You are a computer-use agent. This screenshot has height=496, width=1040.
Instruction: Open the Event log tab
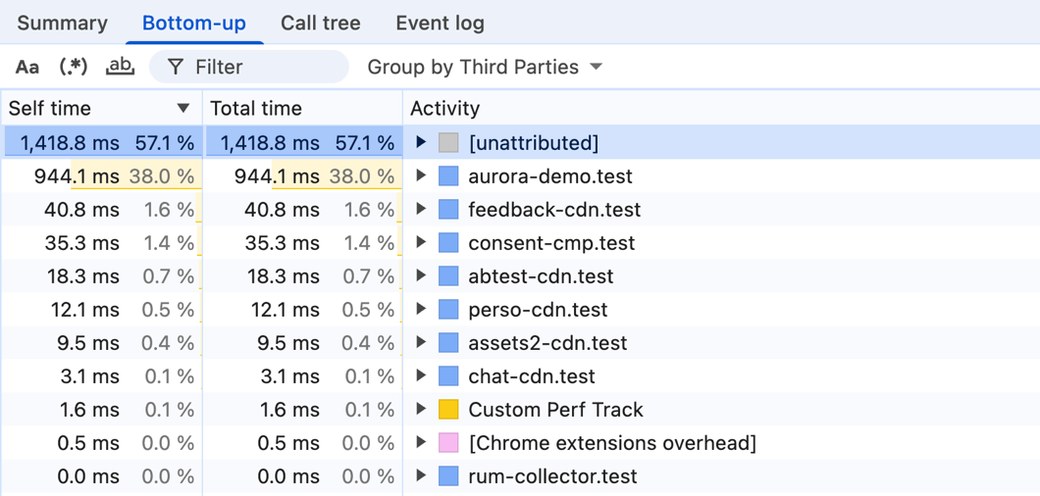(440, 23)
